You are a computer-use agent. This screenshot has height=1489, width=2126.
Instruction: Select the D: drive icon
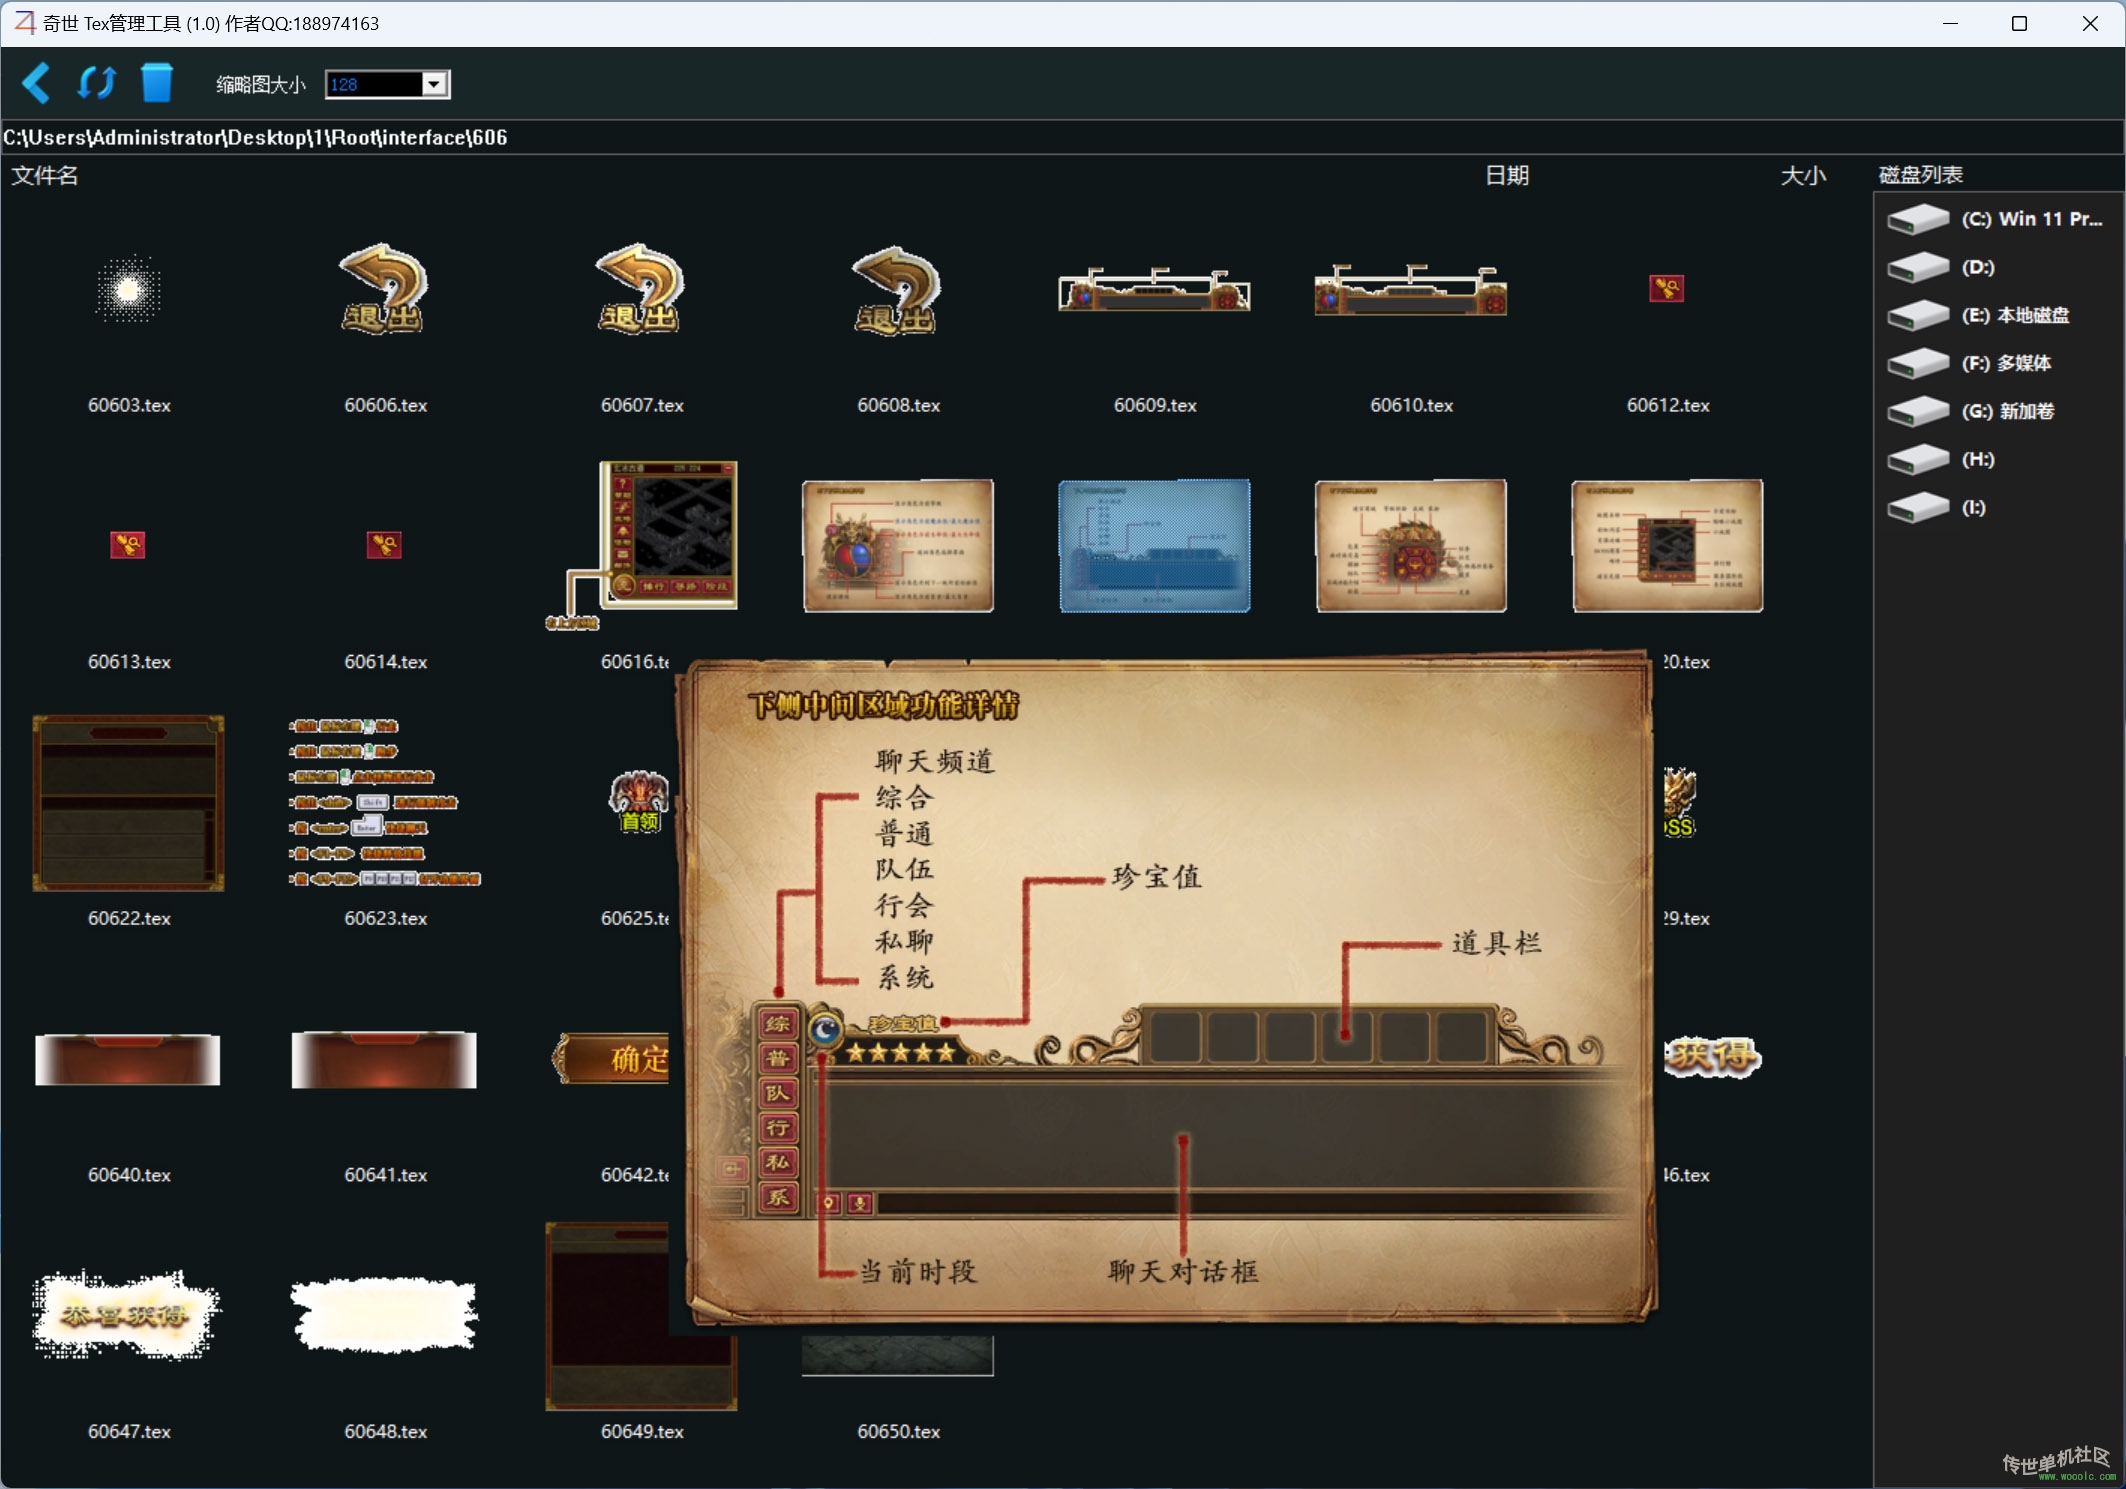click(x=1918, y=267)
